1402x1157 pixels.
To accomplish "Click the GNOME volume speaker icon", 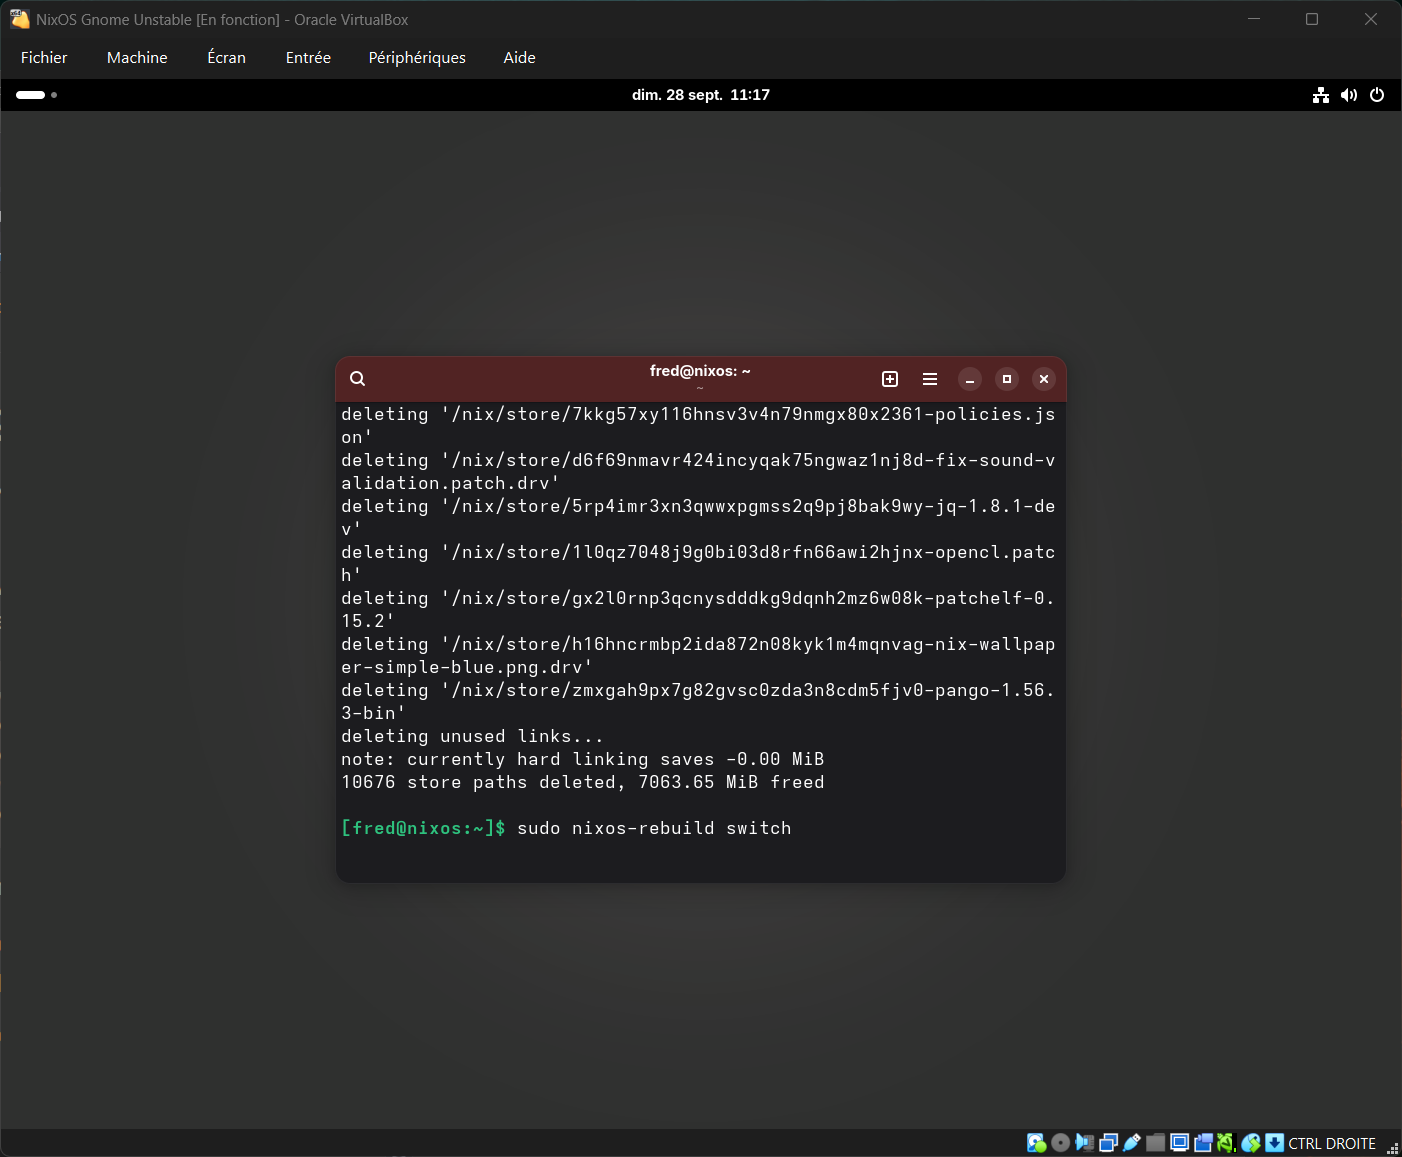I will click(1349, 95).
